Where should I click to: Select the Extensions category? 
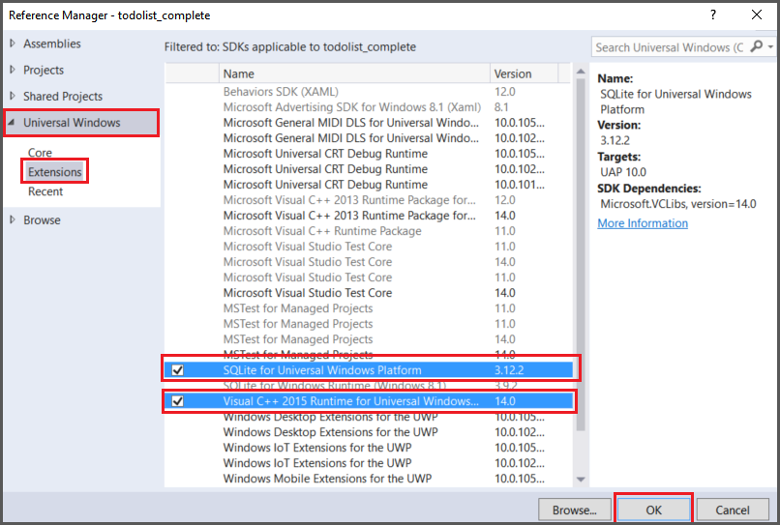pyautogui.click(x=55, y=172)
